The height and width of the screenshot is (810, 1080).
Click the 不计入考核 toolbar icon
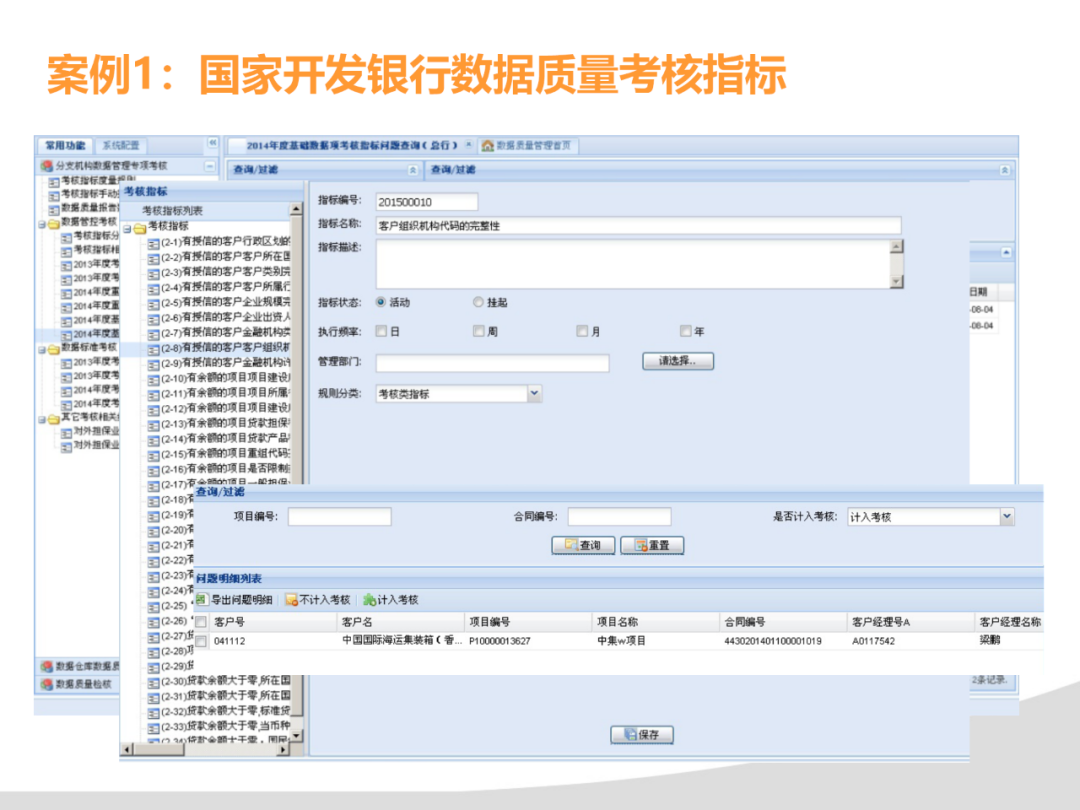tap(291, 600)
